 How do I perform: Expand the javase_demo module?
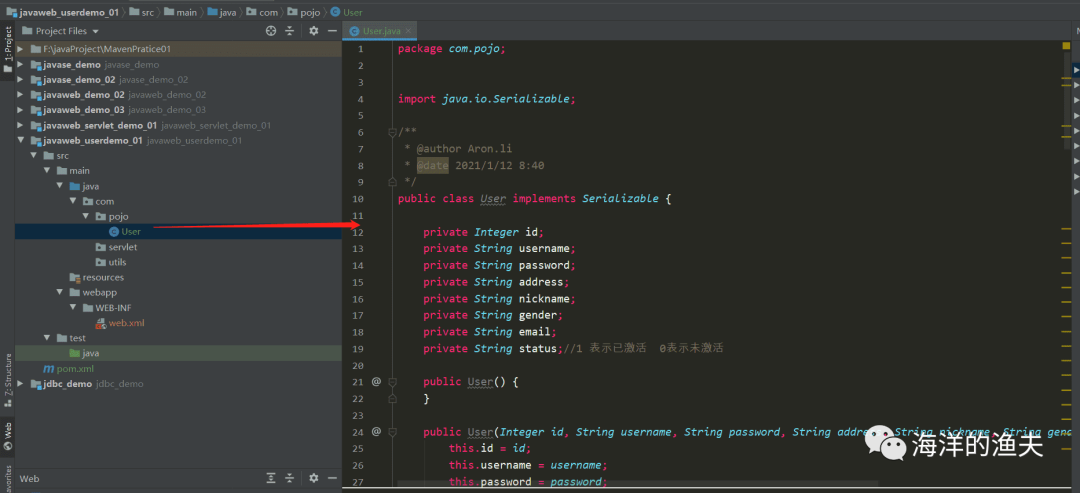(x=20, y=65)
